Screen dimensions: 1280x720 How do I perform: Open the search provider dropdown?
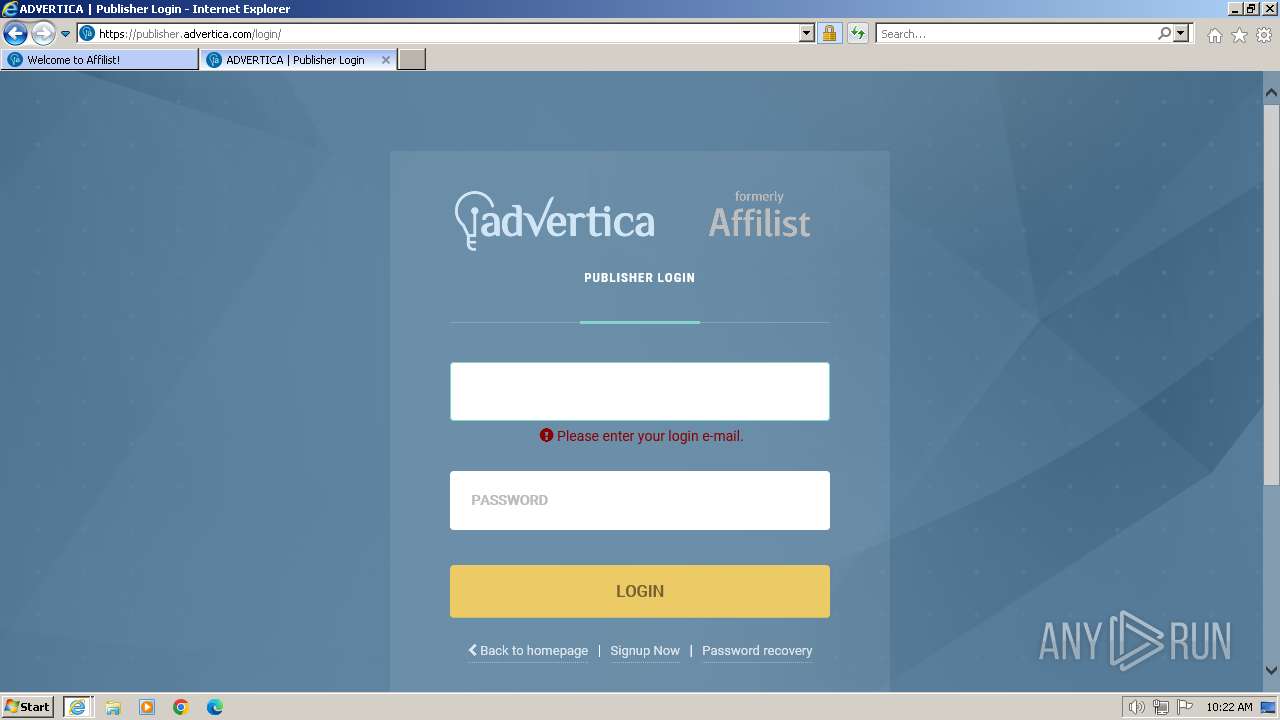click(1181, 34)
